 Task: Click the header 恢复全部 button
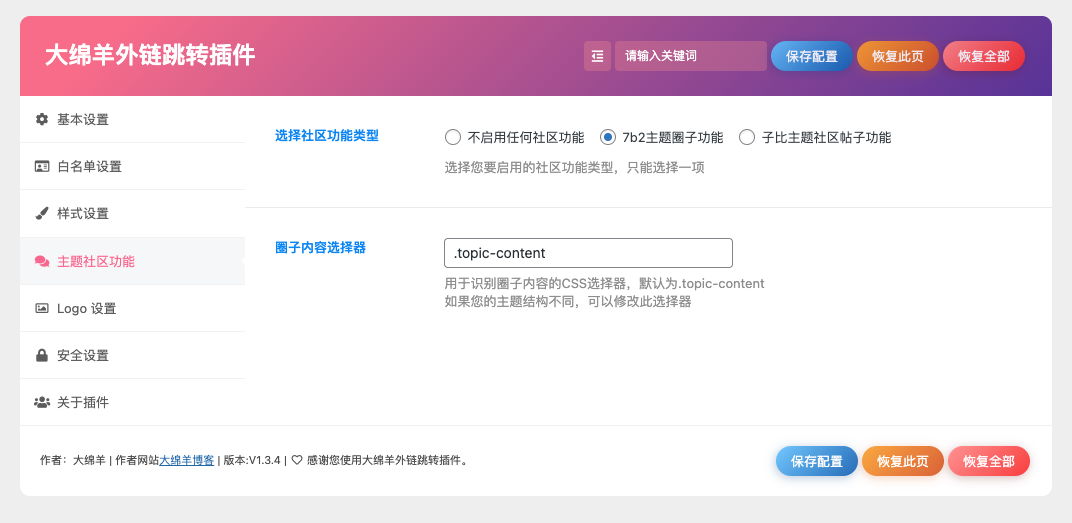[984, 56]
